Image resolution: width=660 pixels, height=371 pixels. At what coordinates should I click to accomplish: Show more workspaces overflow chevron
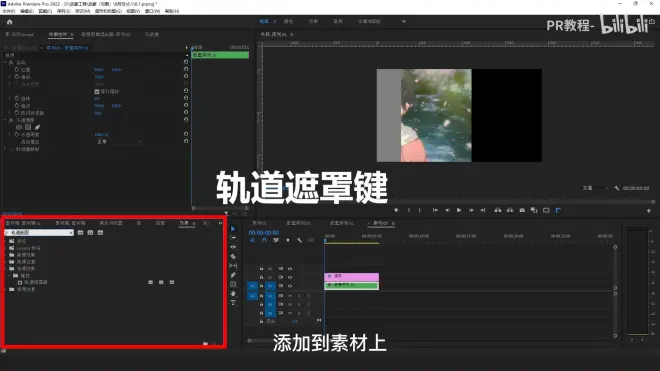[x=404, y=21]
